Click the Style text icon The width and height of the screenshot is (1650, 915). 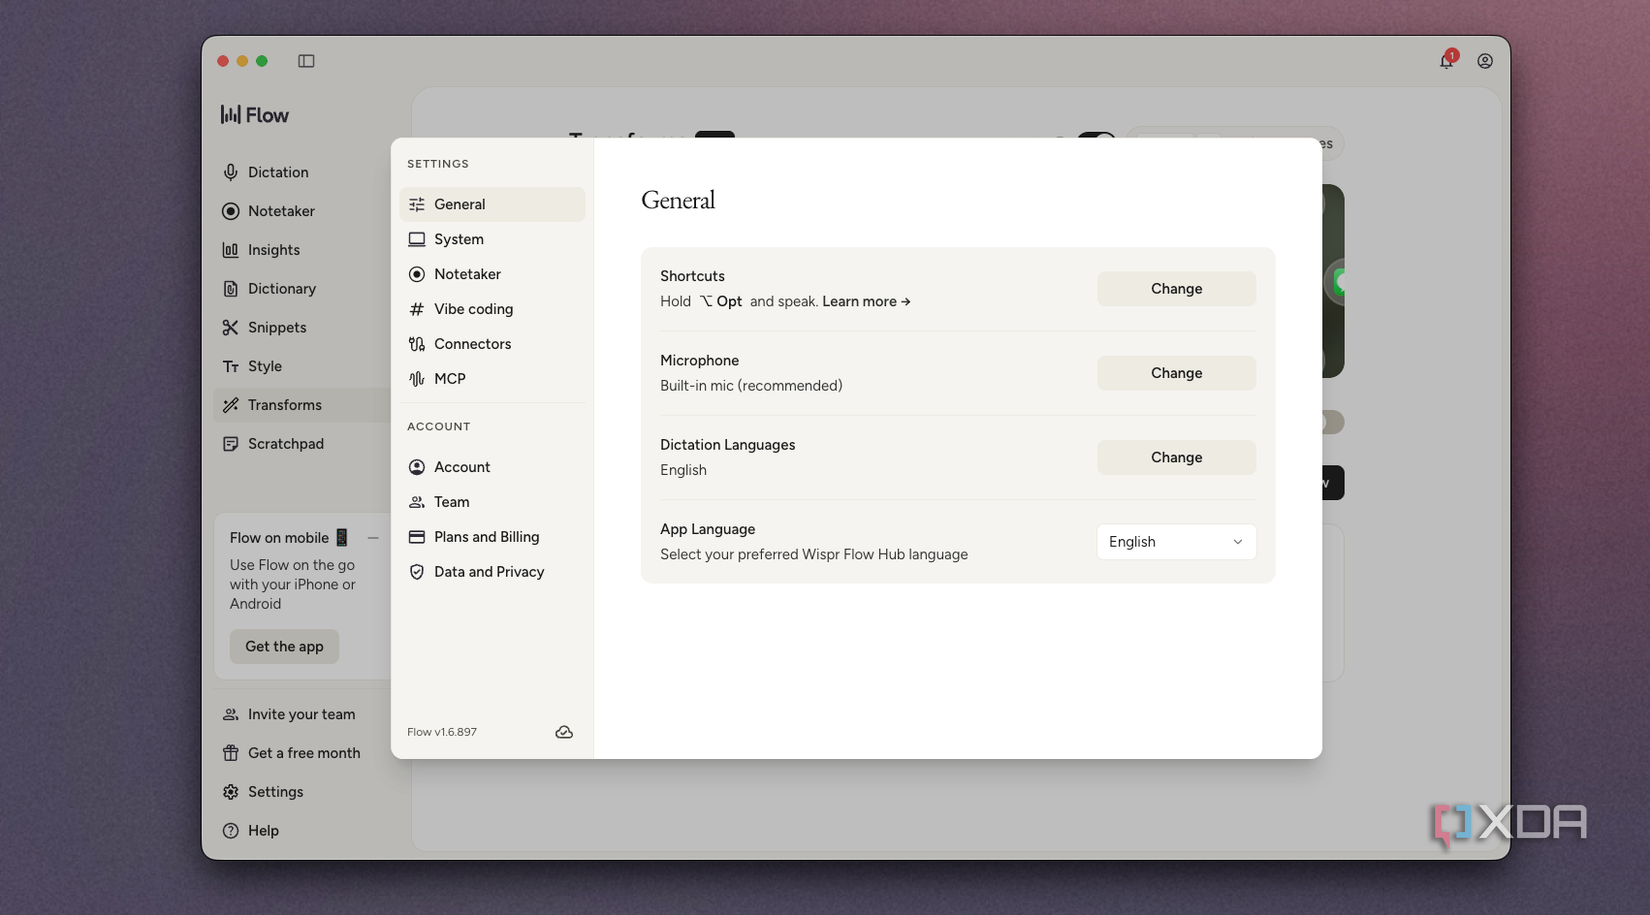point(231,366)
